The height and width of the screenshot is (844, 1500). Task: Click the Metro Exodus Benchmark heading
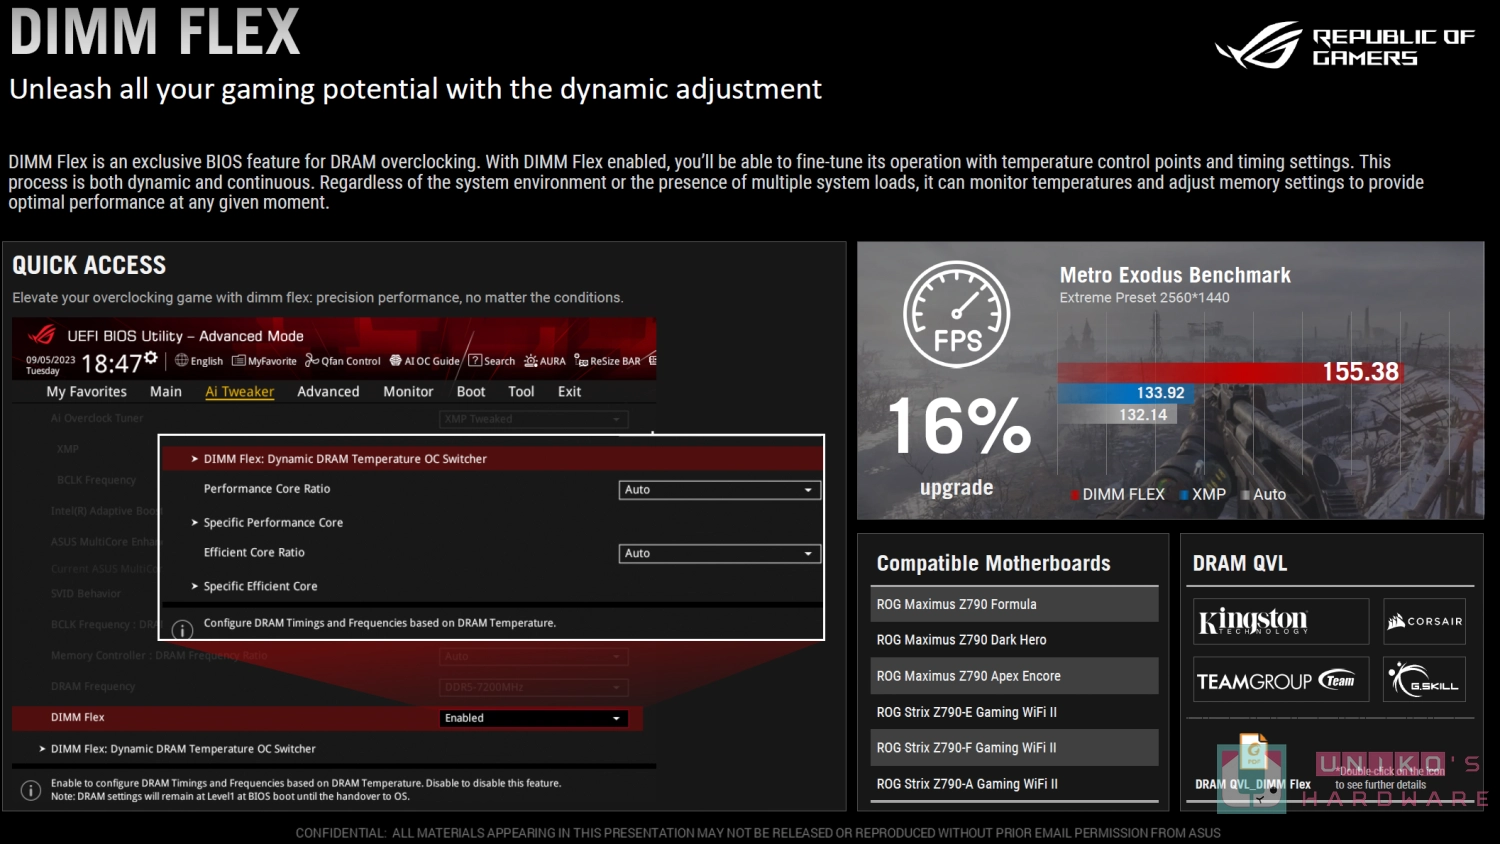pos(1175,275)
